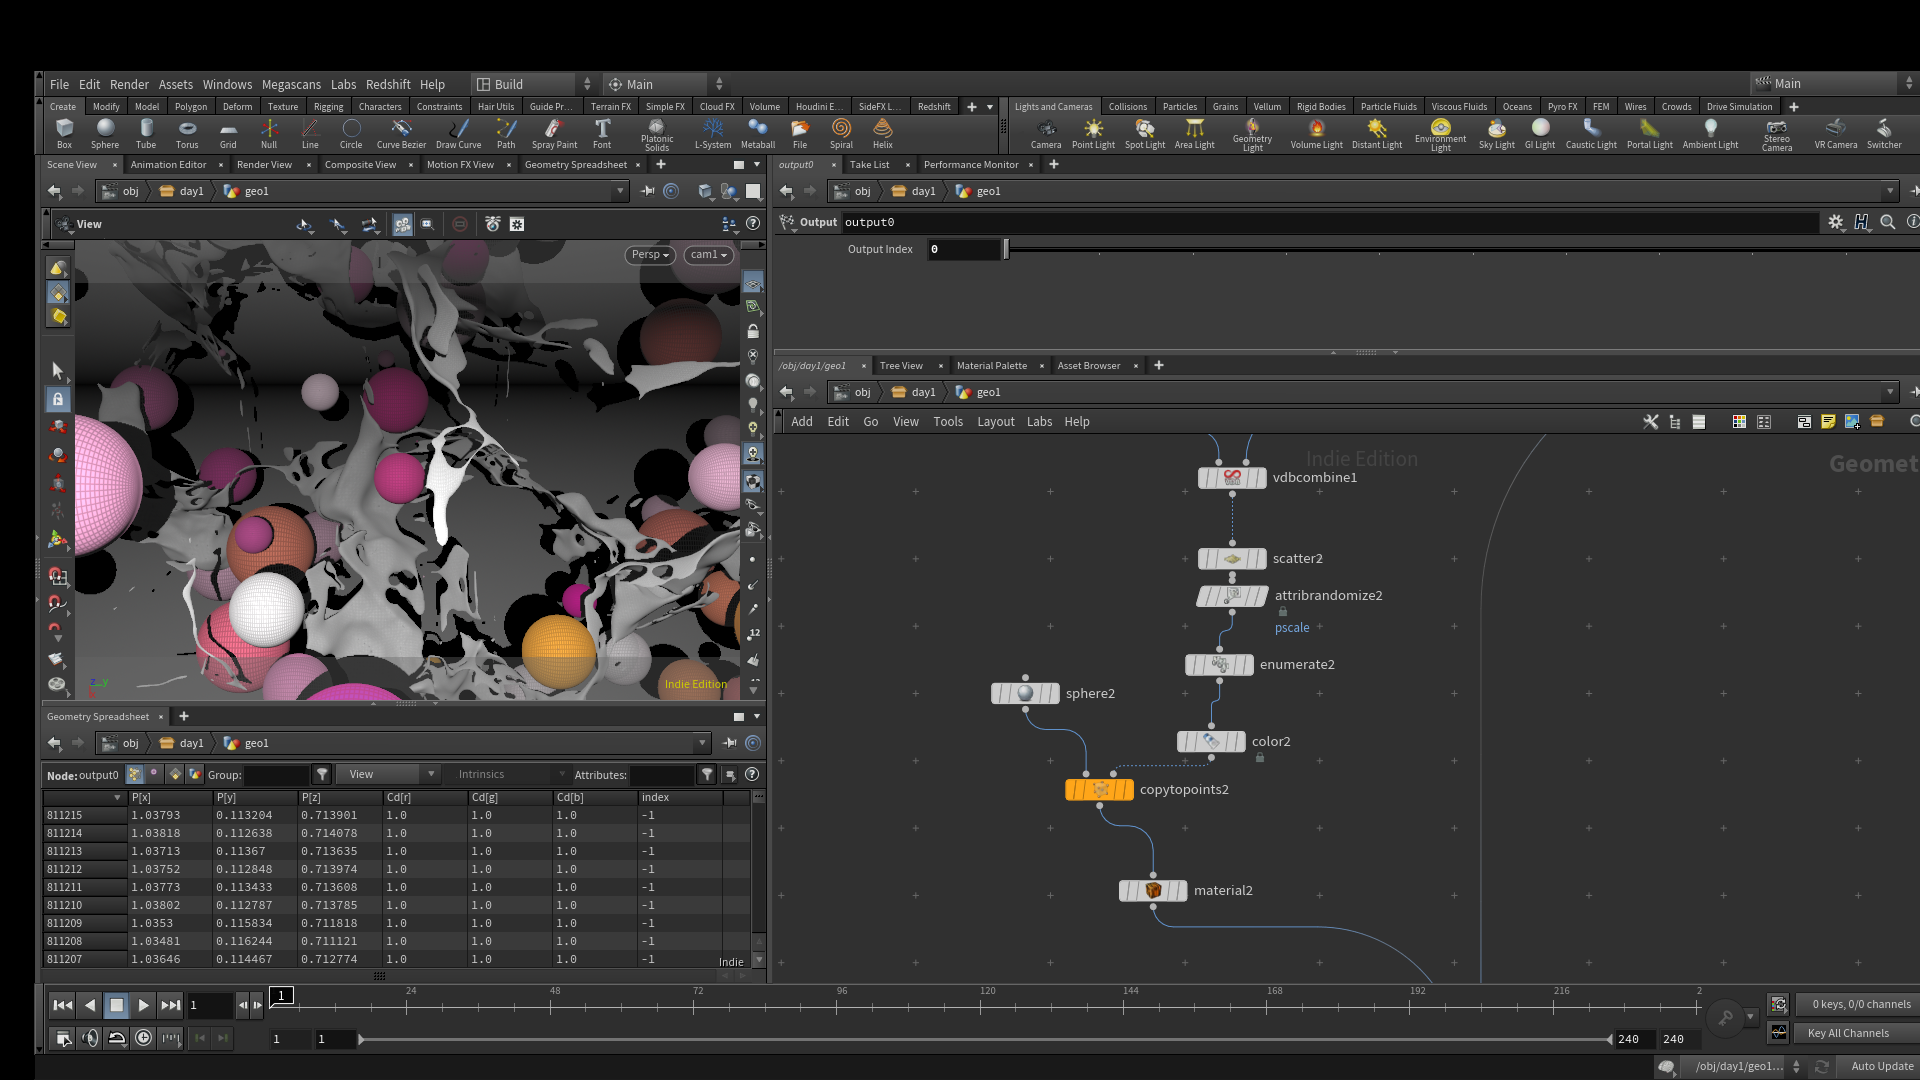Toggle points display in Geometry Spreadsheet

134,775
